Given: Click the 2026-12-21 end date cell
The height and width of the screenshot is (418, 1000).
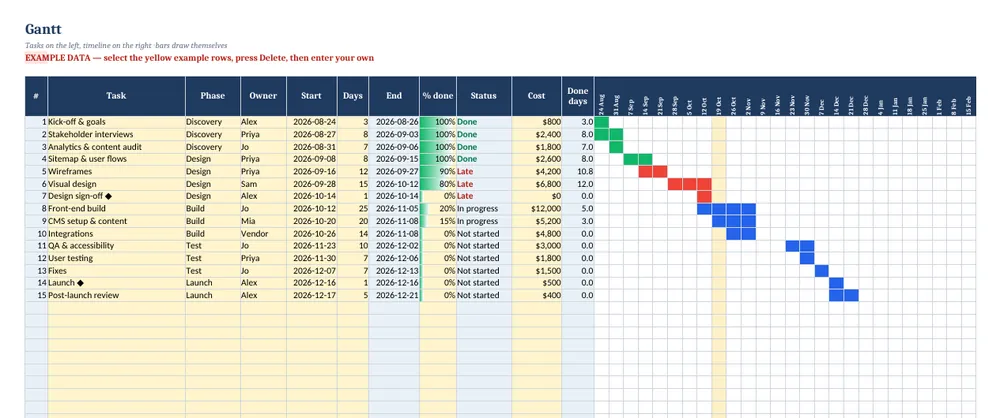Looking at the screenshot, I should (x=394, y=295).
